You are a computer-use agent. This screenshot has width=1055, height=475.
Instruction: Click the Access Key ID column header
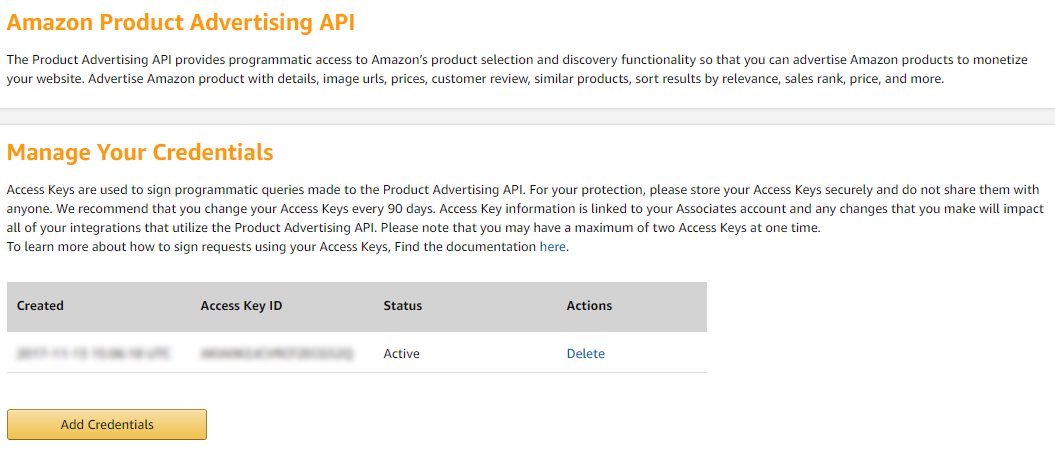tap(241, 305)
